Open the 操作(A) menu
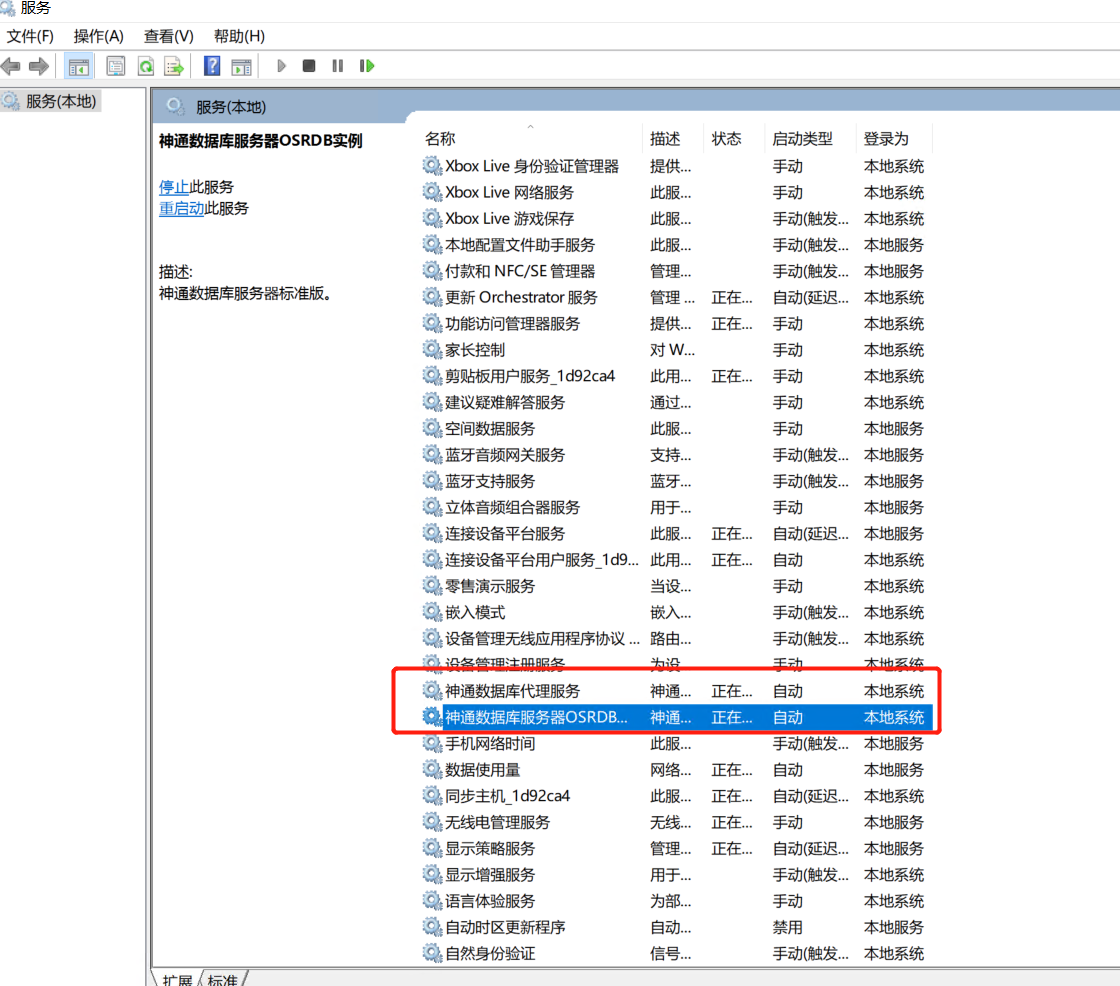This screenshot has width=1120, height=986. (x=99, y=36)
